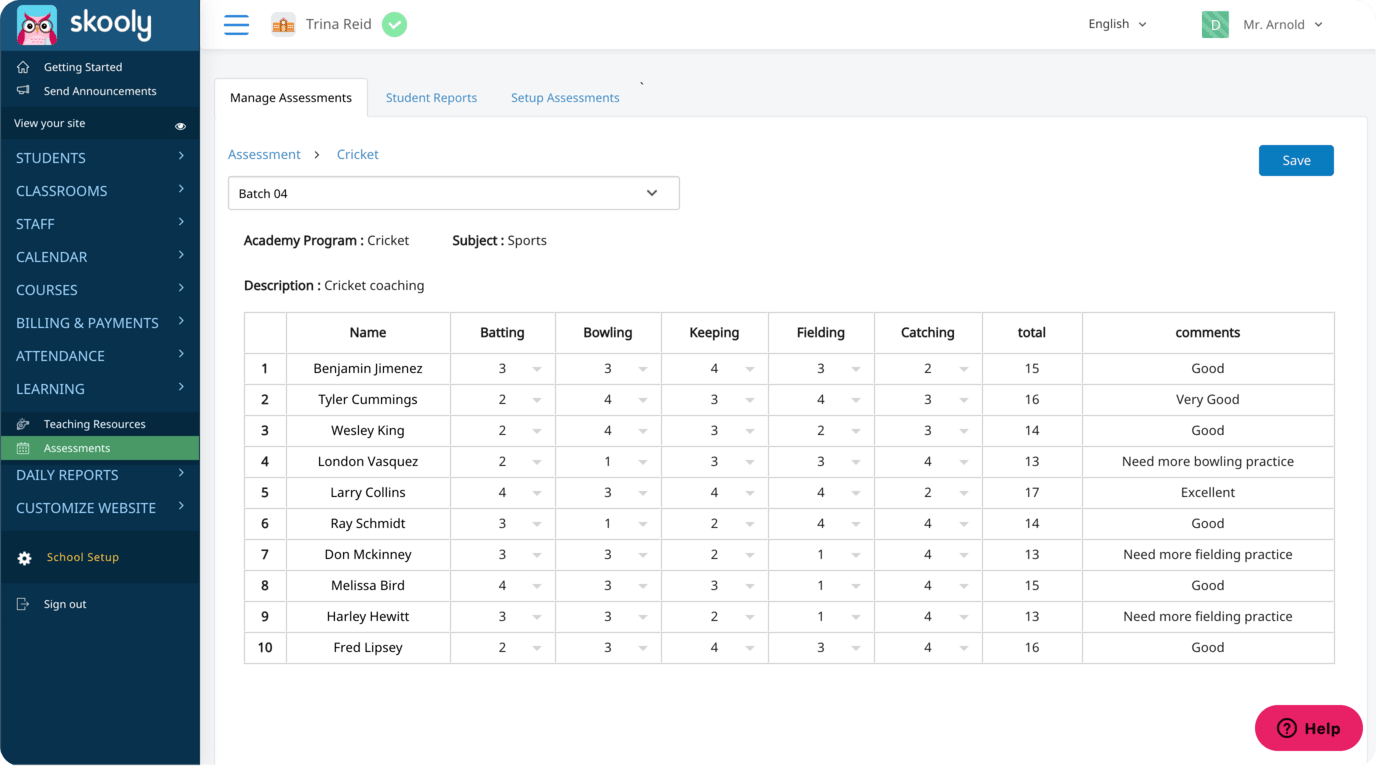Open Benjamin Jimenez's Batting score dropdown

pyautogui.click(x=536, y=369)
